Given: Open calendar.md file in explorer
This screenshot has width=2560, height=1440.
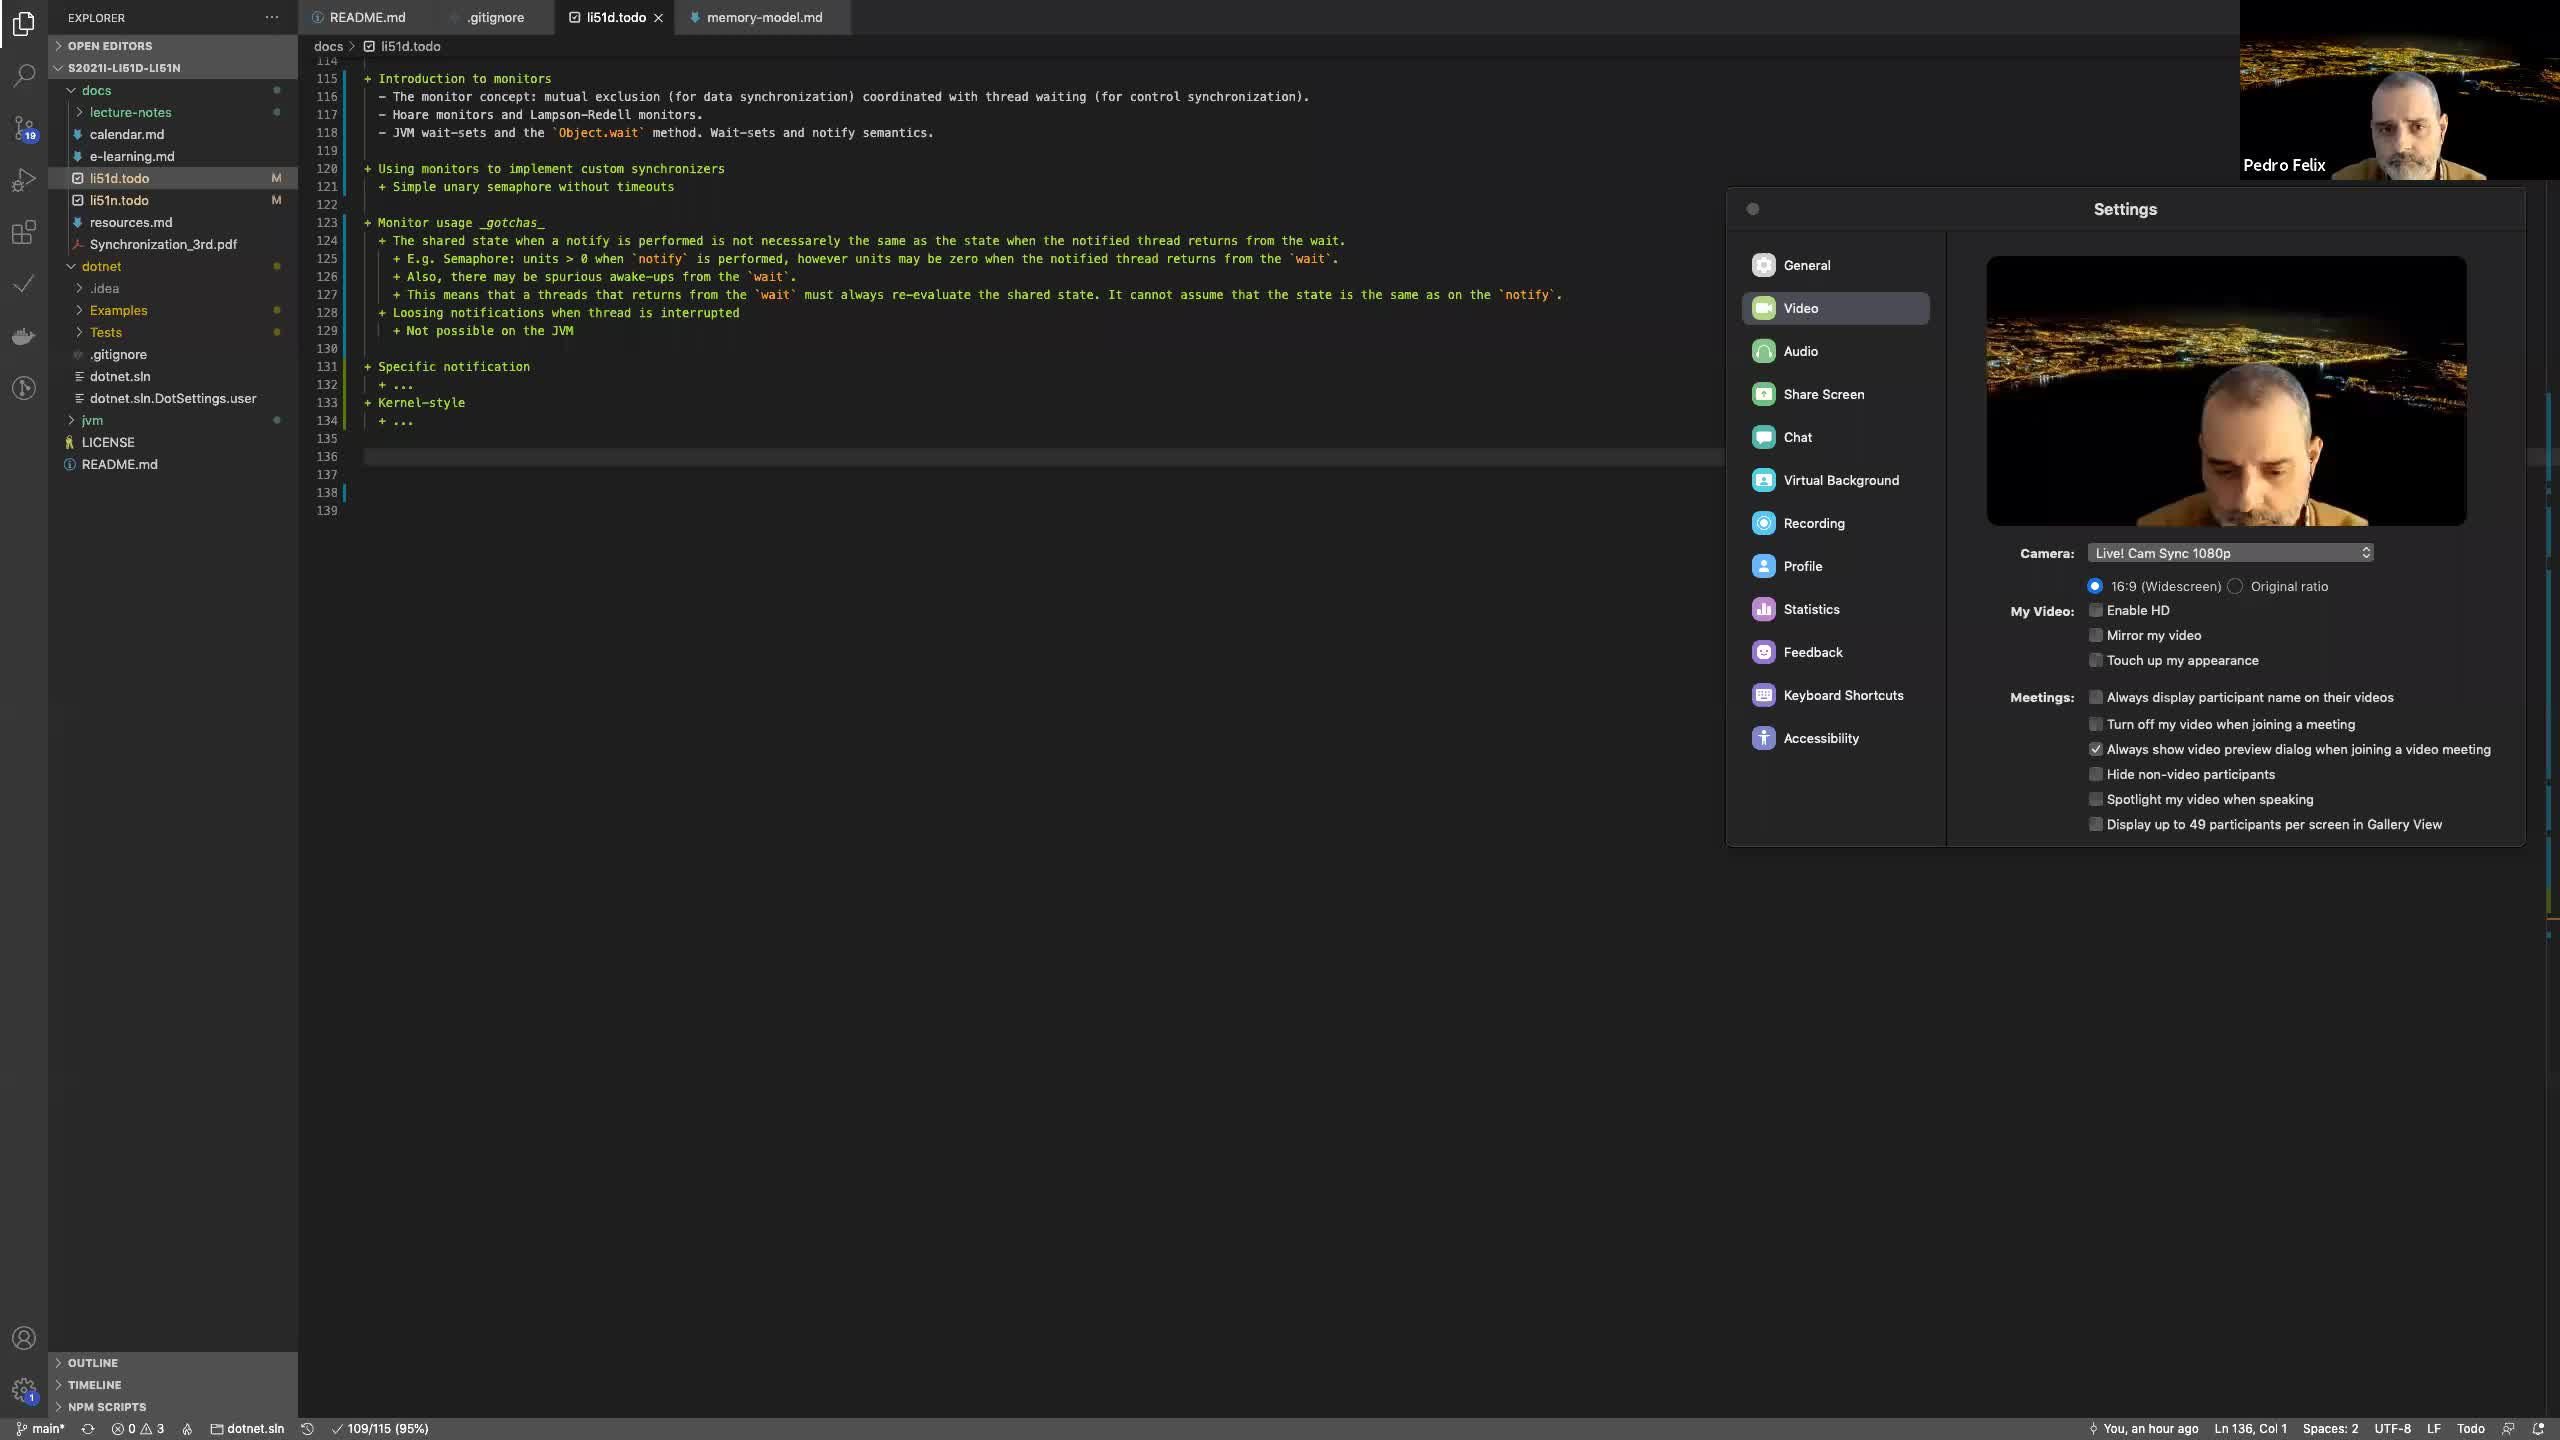Looking at the screenshot, I should tap(127, 134).
